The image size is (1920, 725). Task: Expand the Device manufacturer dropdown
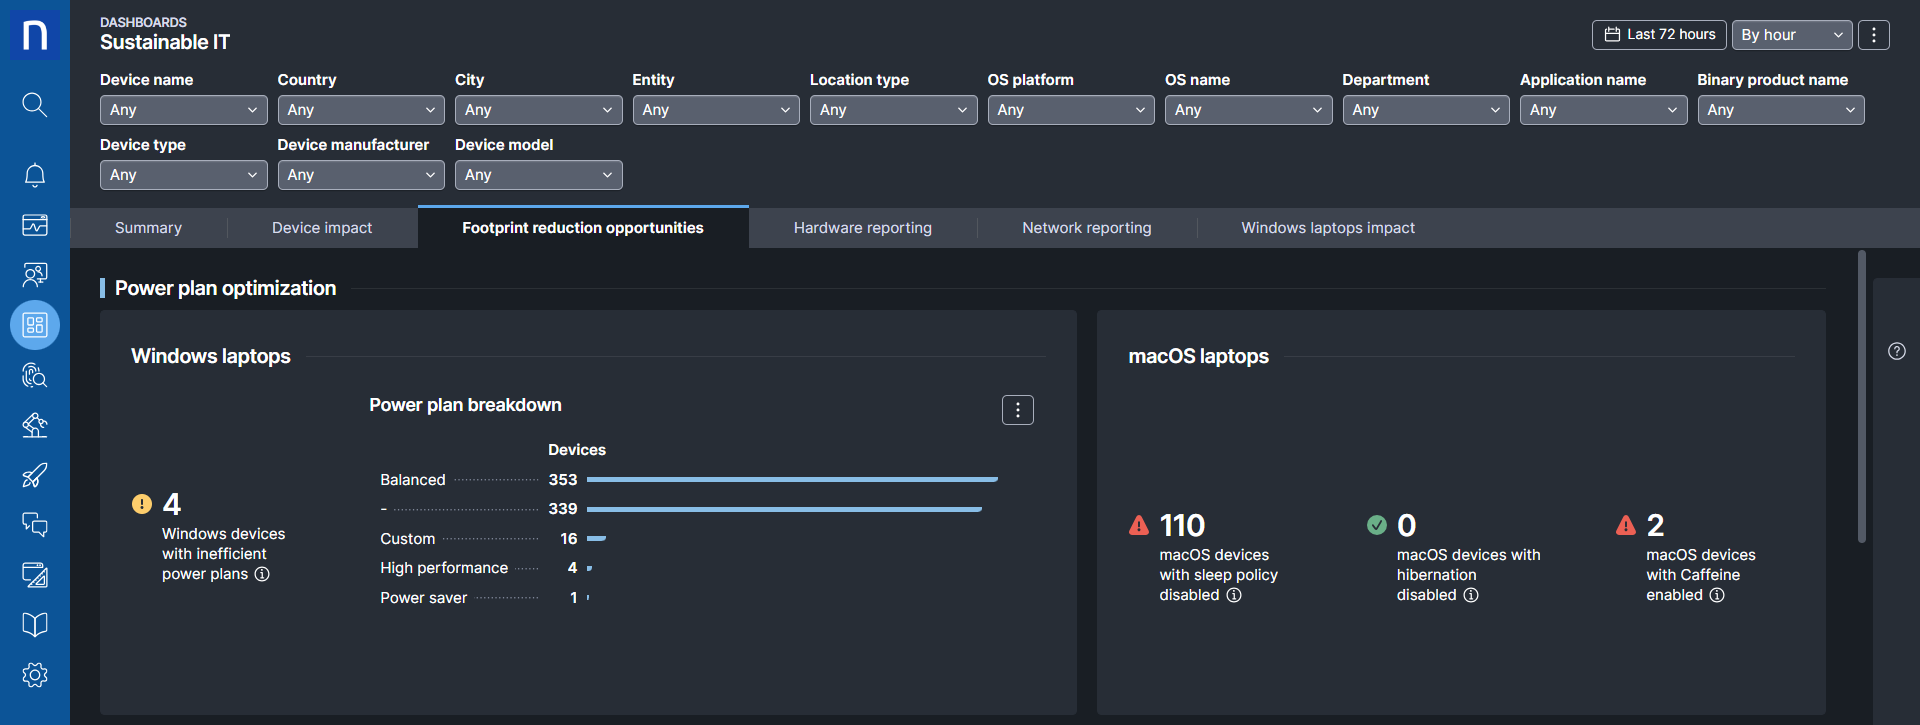click(360, 175)
